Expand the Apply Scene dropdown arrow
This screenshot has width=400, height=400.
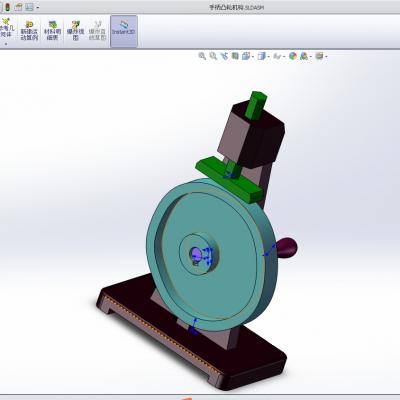pos(311,57)
